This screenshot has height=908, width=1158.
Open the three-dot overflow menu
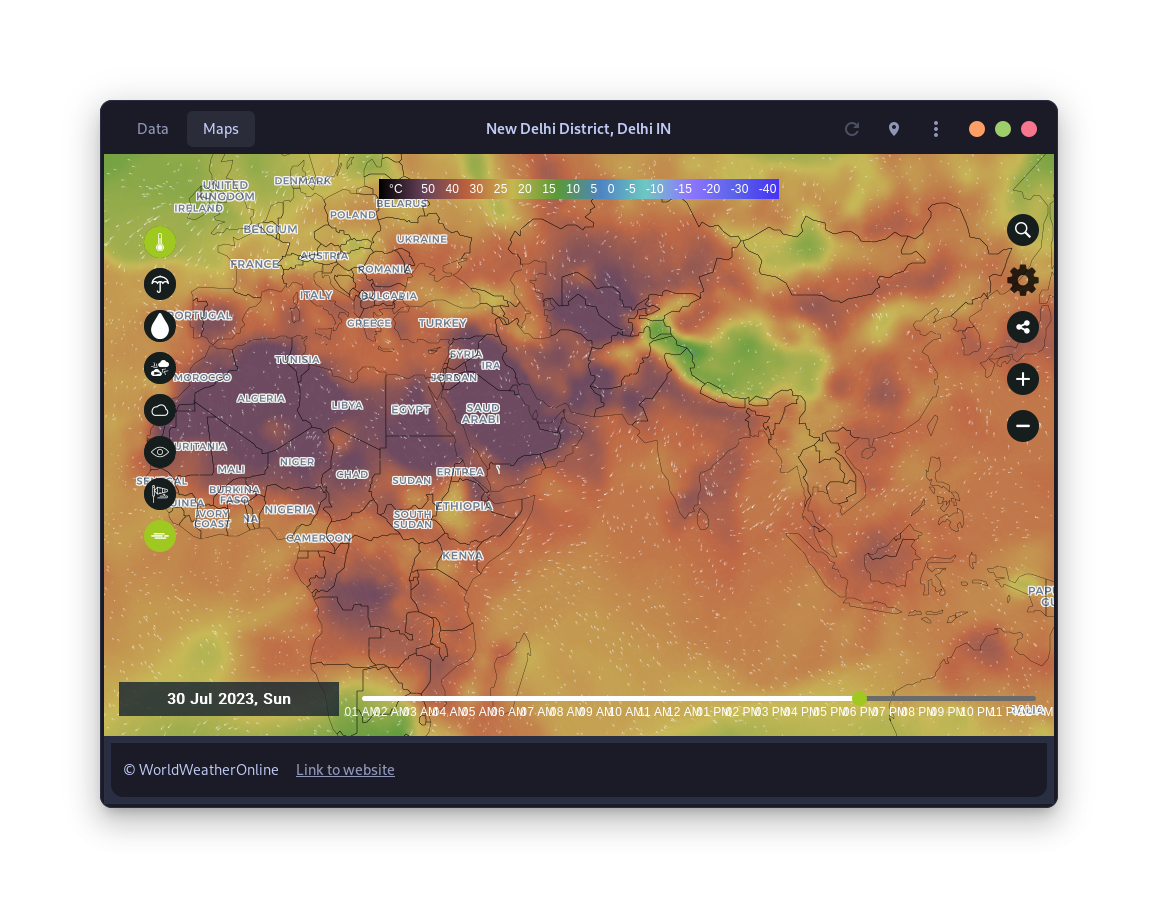(x=935, y=129)
